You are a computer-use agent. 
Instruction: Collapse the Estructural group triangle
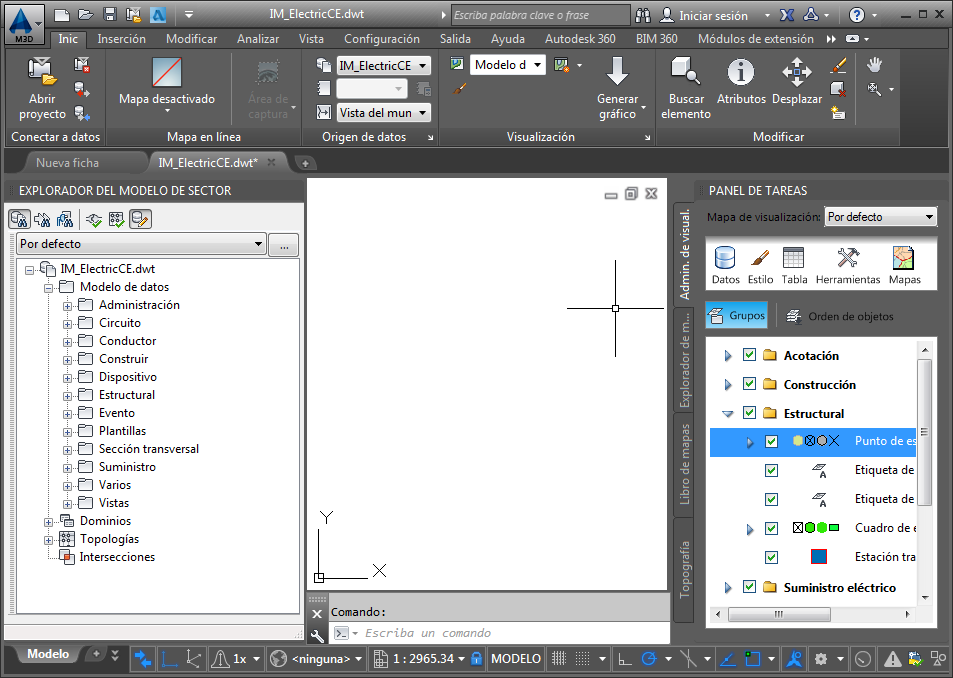pyautogui.click(x=728, y=414)
